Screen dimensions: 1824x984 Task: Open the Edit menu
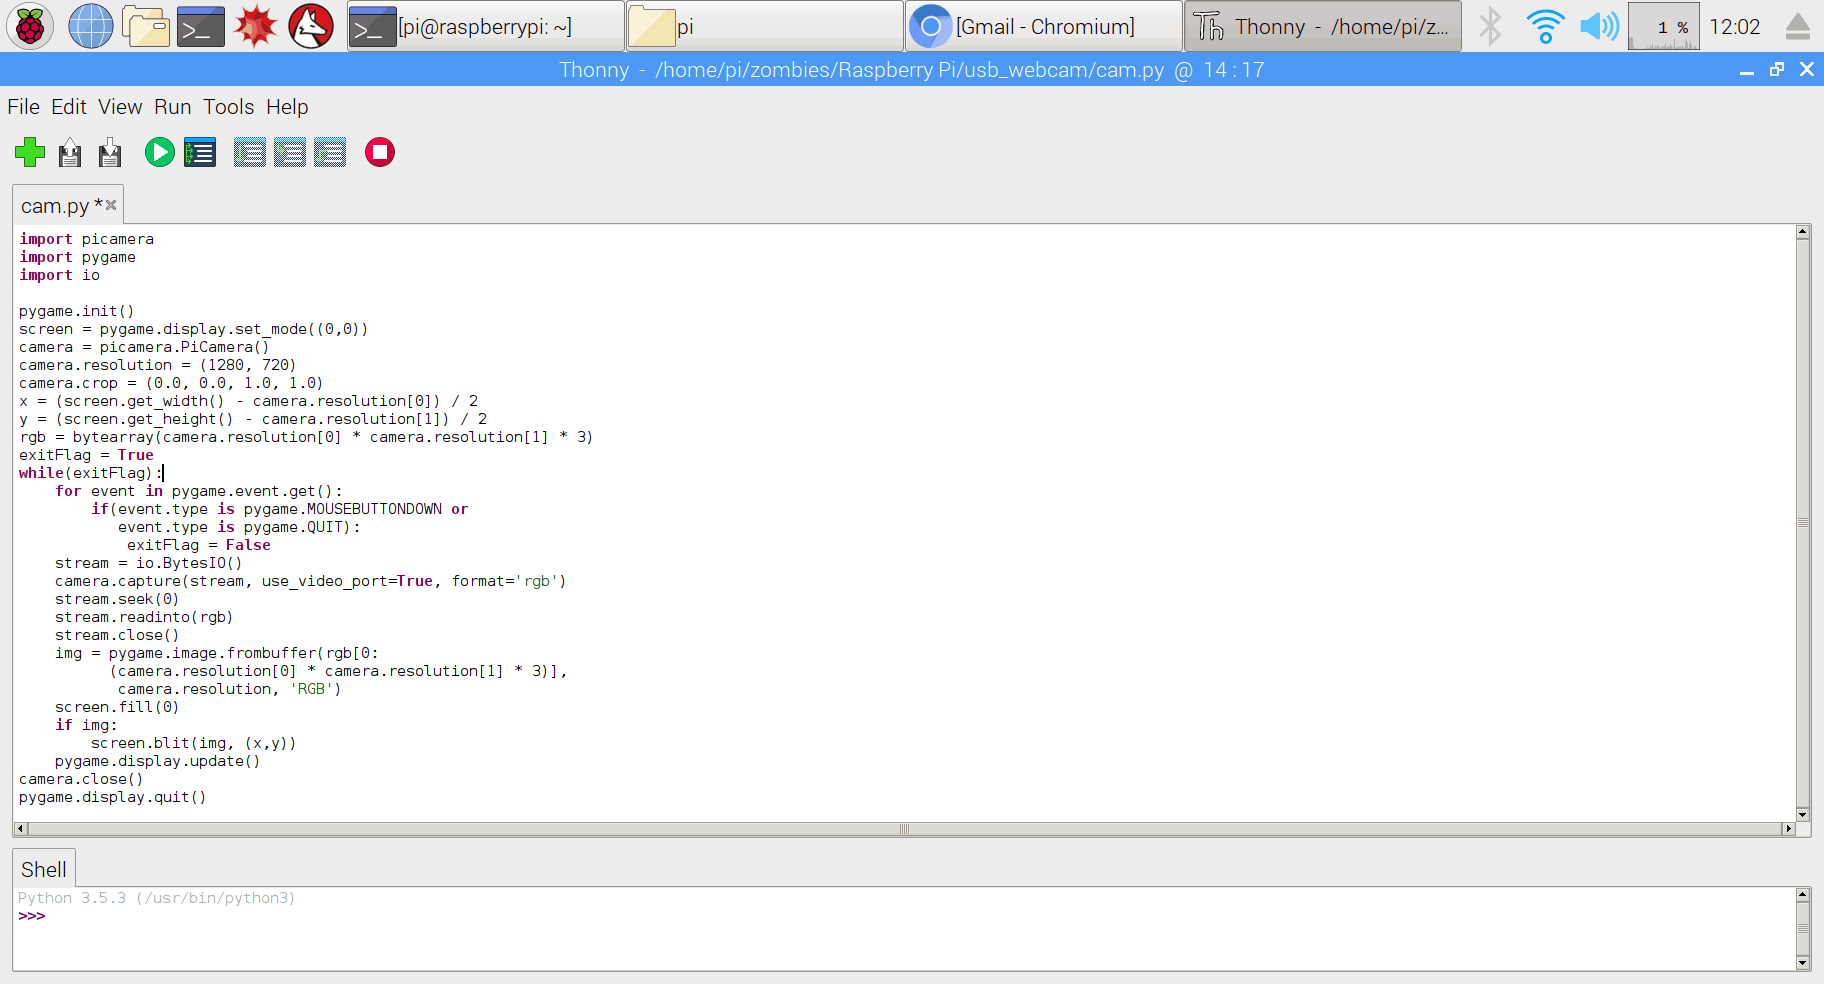point(69,107)
